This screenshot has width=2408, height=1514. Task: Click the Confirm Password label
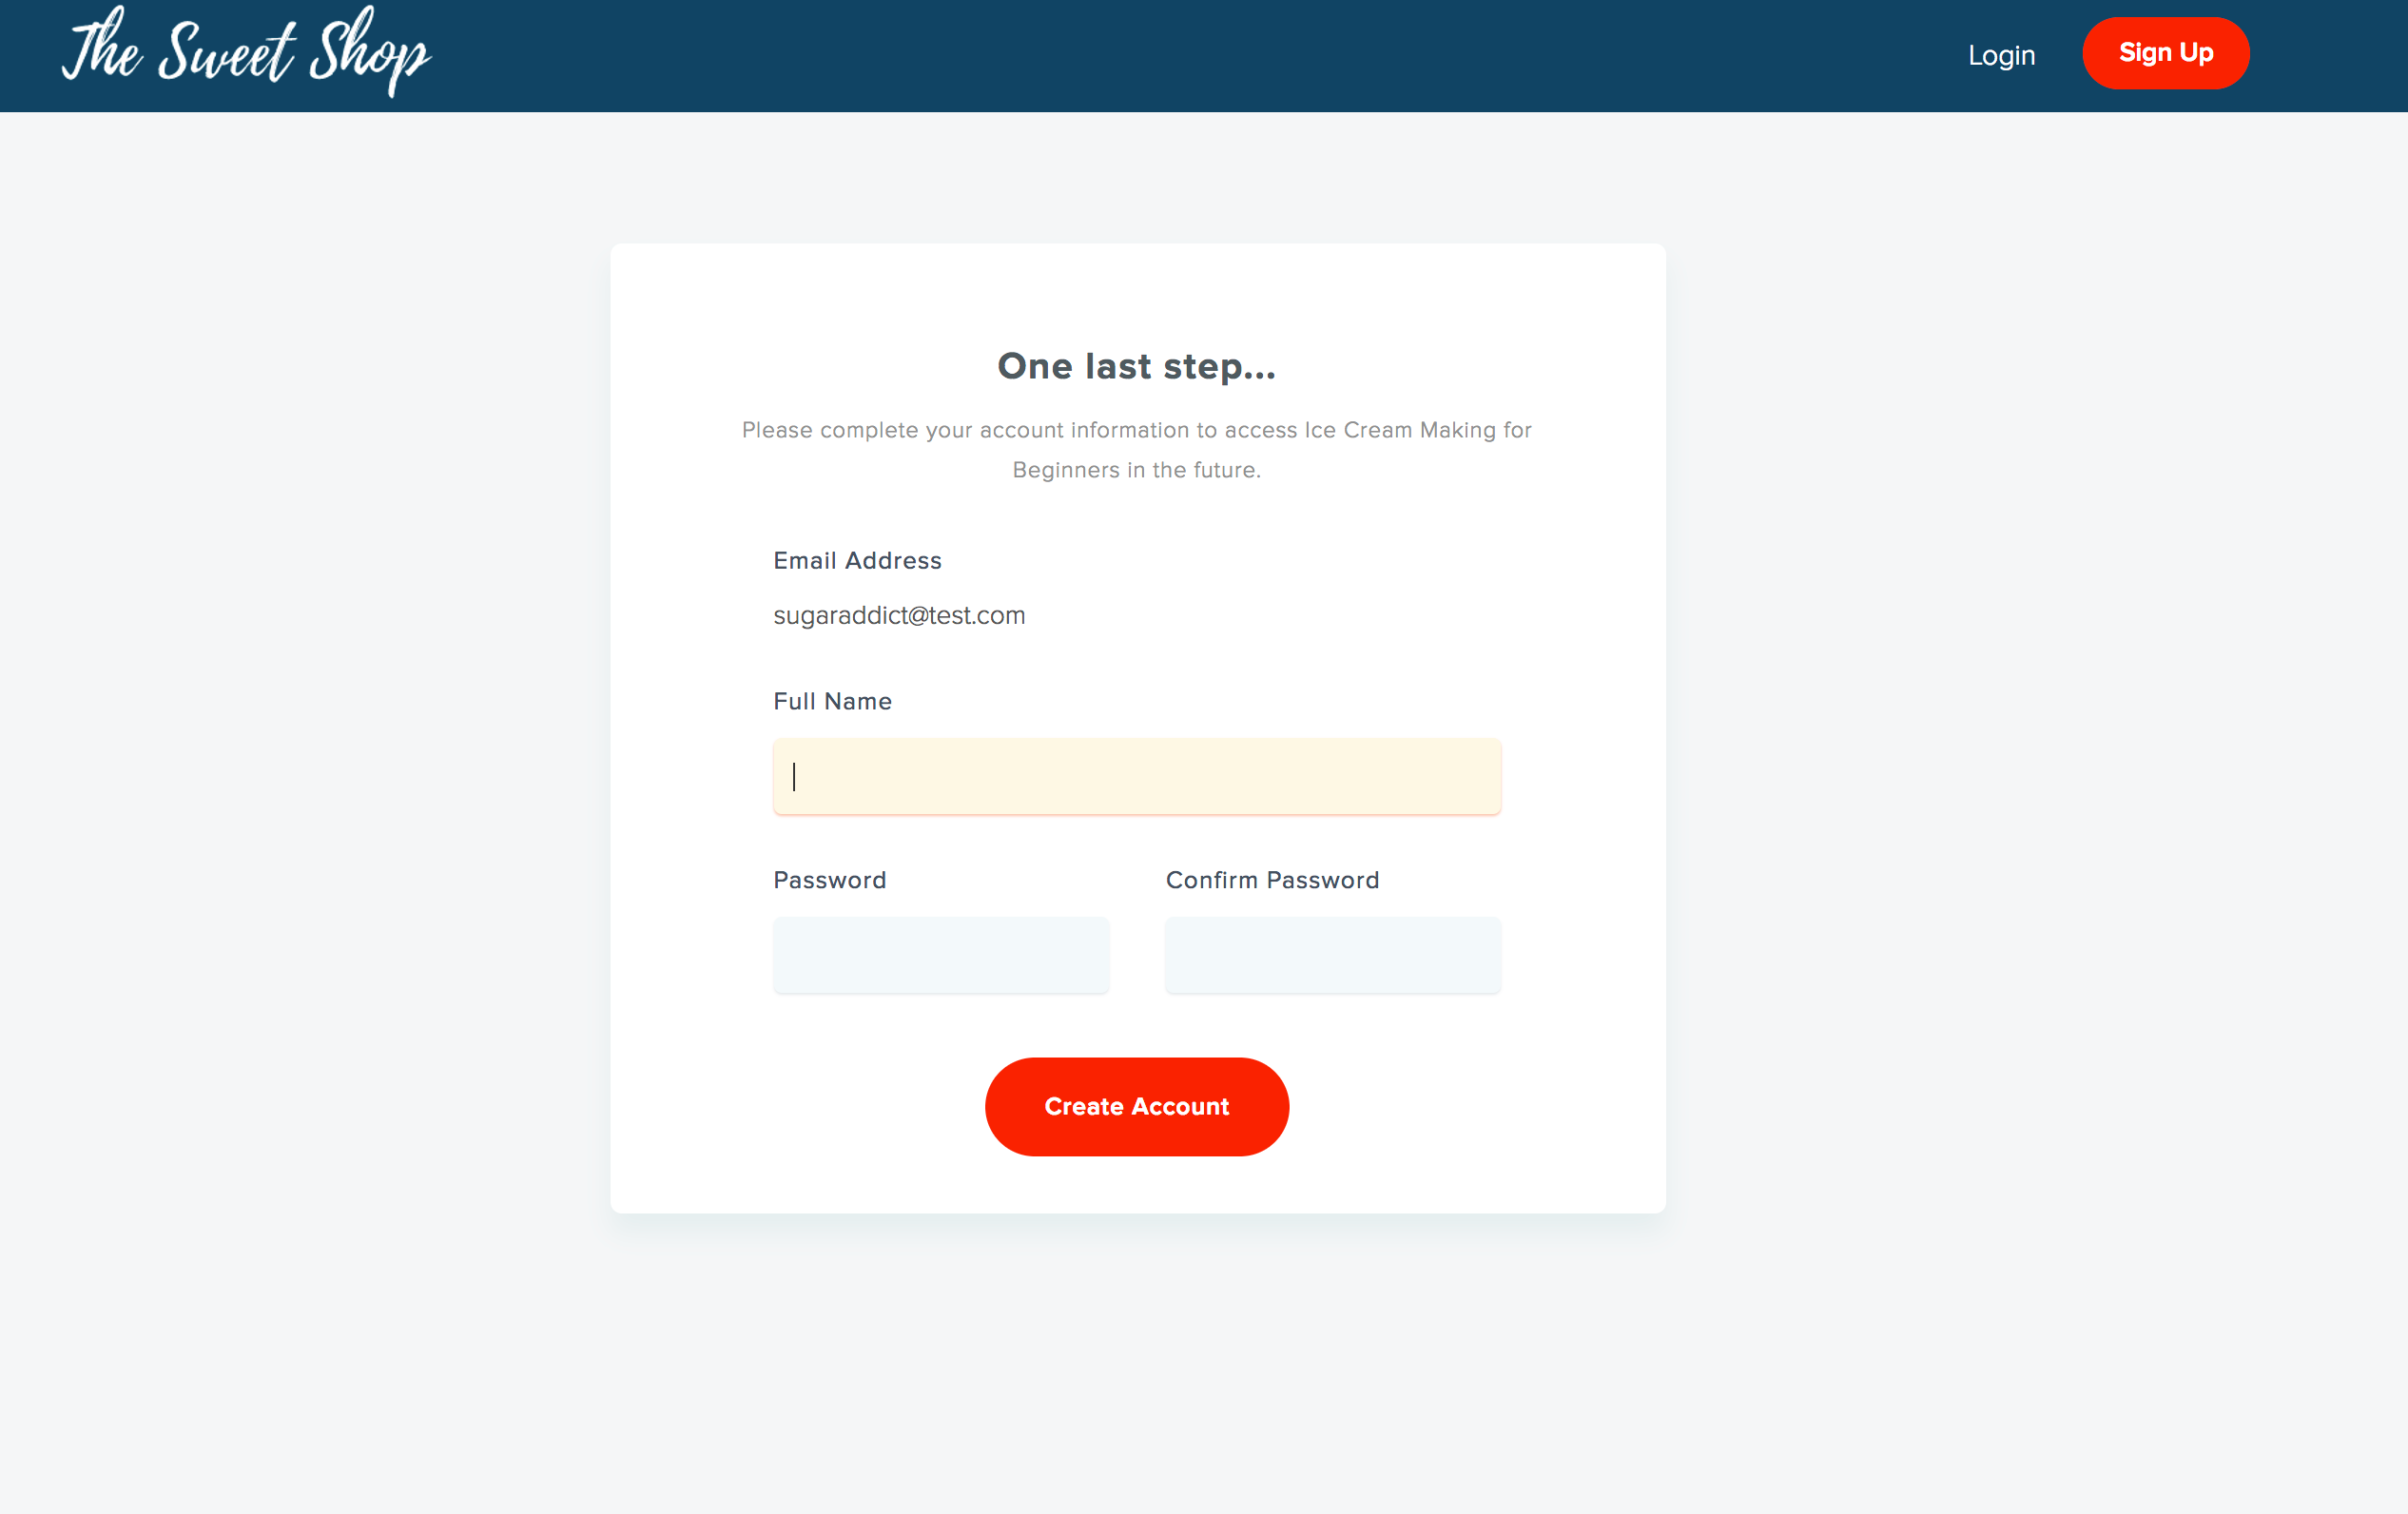coord(1272,880)
